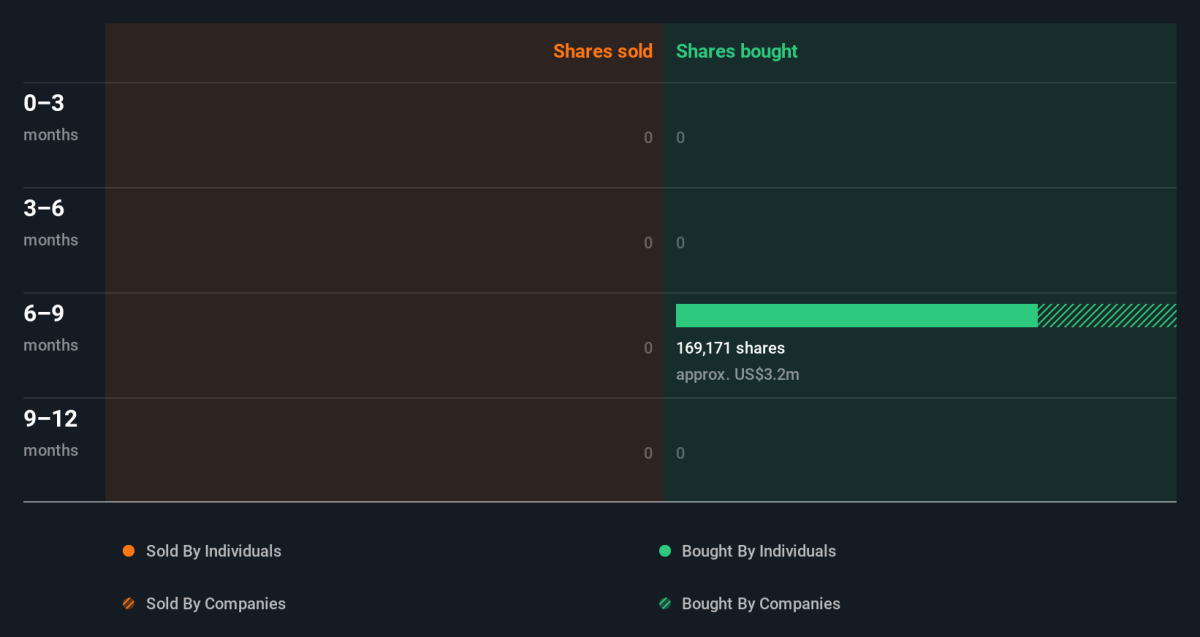The width and height of the screenshot is (1200, 637).
Task: Select the 0–3 months row label
Action: 51,117
